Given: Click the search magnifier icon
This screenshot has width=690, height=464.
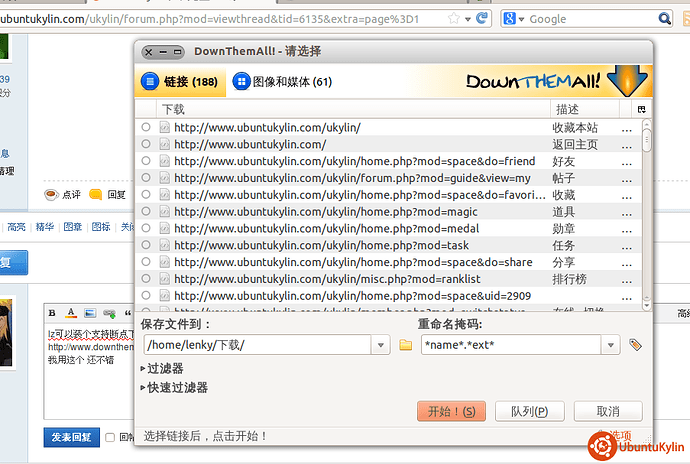Looking at the screenshot, I should click(664, 18).
